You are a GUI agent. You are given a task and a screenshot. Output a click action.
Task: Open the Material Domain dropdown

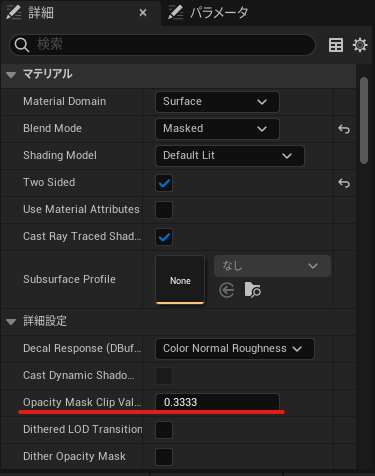pyautogui.click(x=217, y=102)
